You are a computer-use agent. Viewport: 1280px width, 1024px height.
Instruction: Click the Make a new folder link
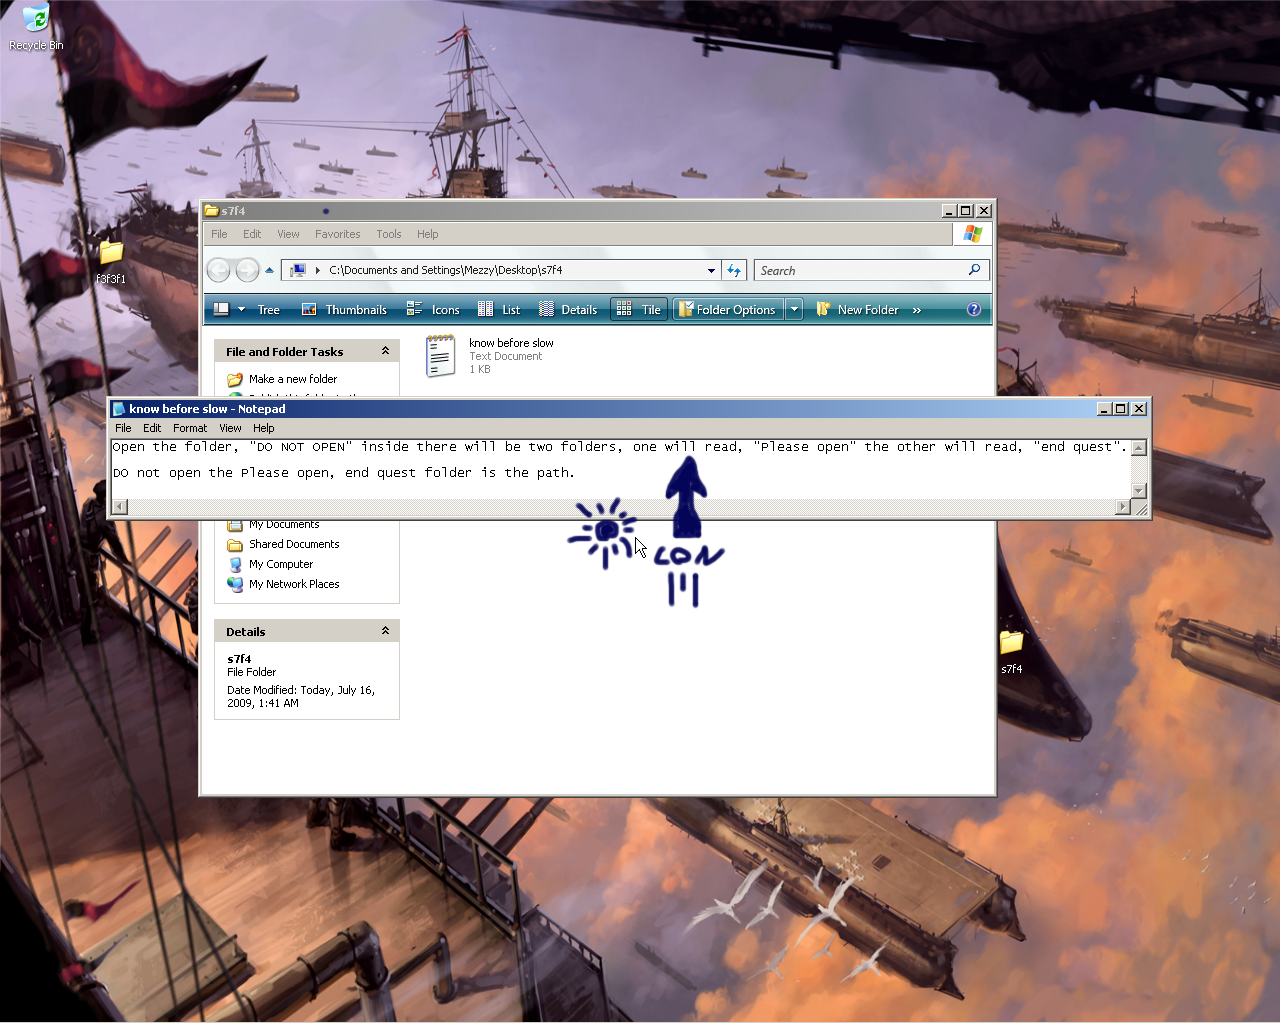pos(292,379)
